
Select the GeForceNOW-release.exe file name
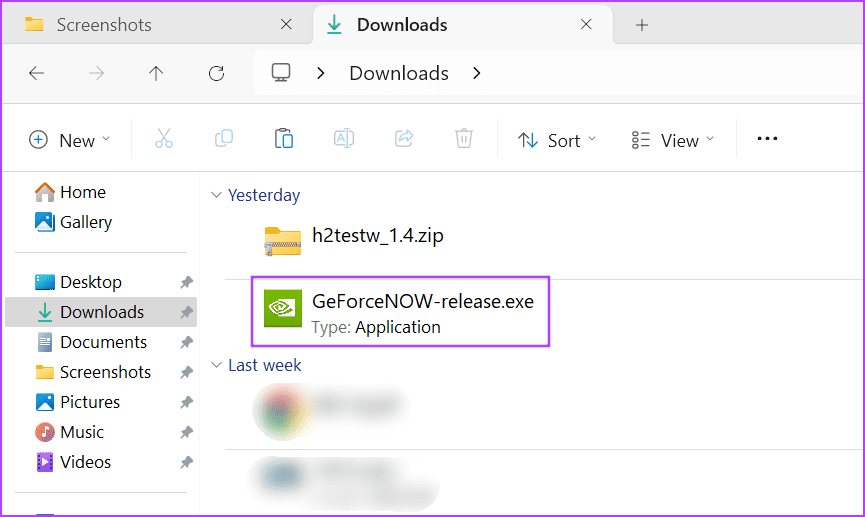tap(423, 301)
